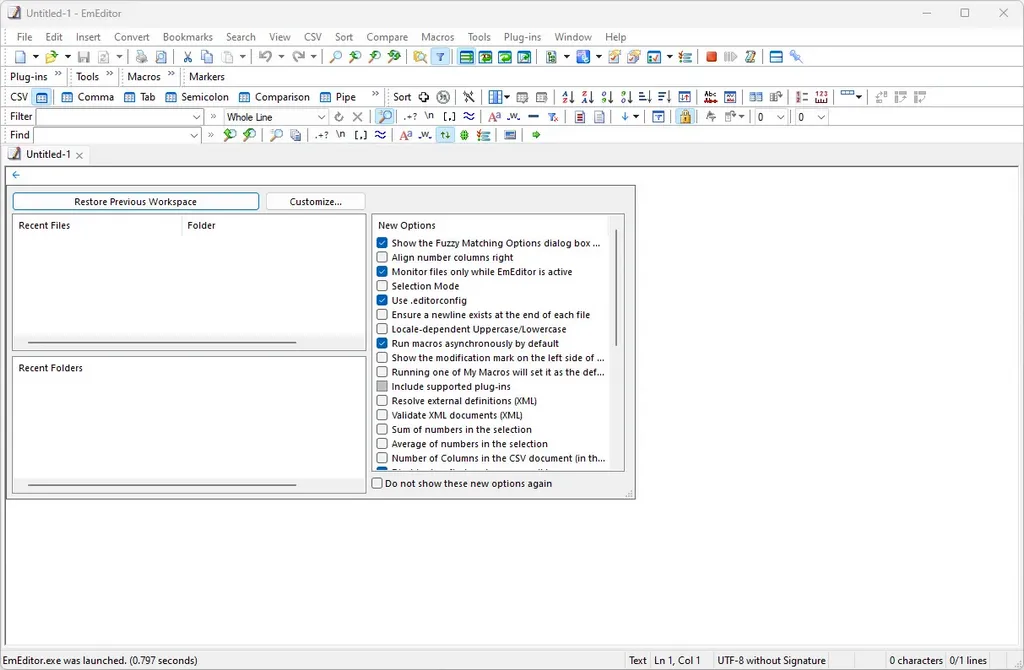Open the Macros menu in menu bar
Screen dimensions: 1024x670
(437, 37)
